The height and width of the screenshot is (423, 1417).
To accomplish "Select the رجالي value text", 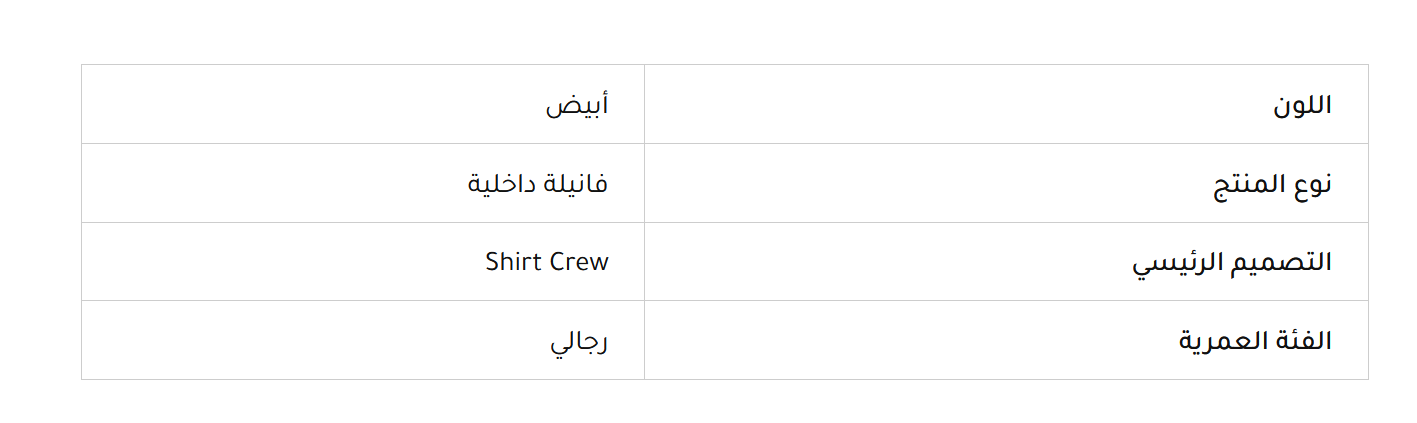I will [x=579, y=341].
